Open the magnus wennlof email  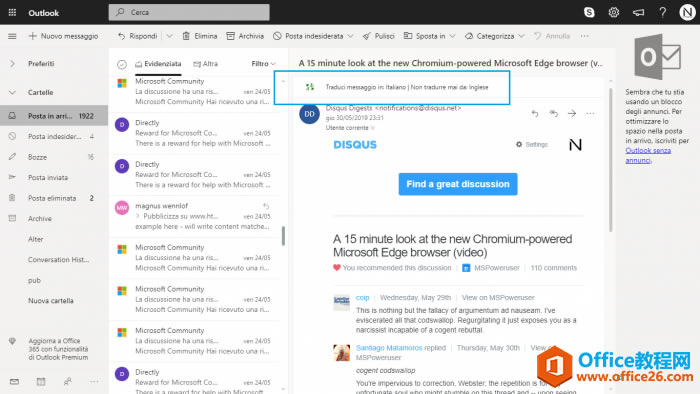[x=196, y=216]
